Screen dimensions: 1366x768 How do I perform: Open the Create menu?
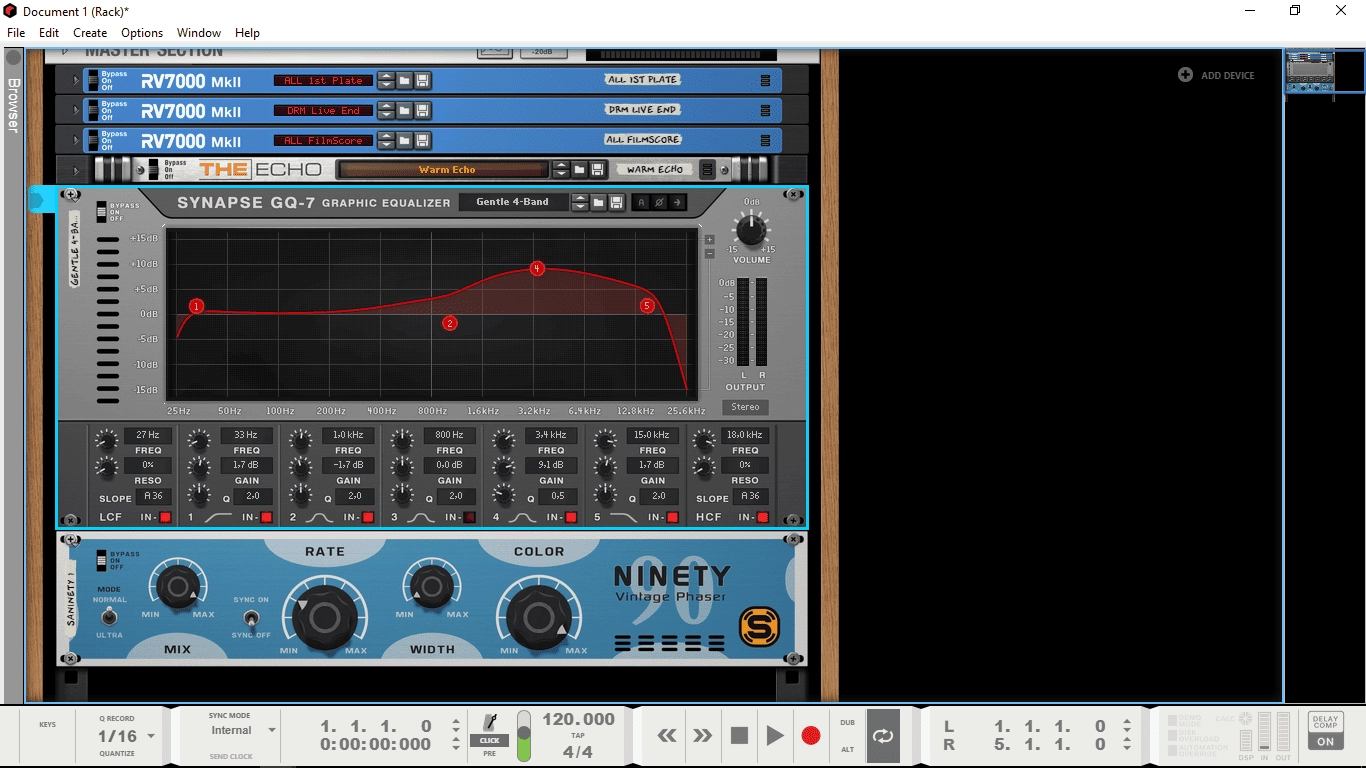point(90,33)
